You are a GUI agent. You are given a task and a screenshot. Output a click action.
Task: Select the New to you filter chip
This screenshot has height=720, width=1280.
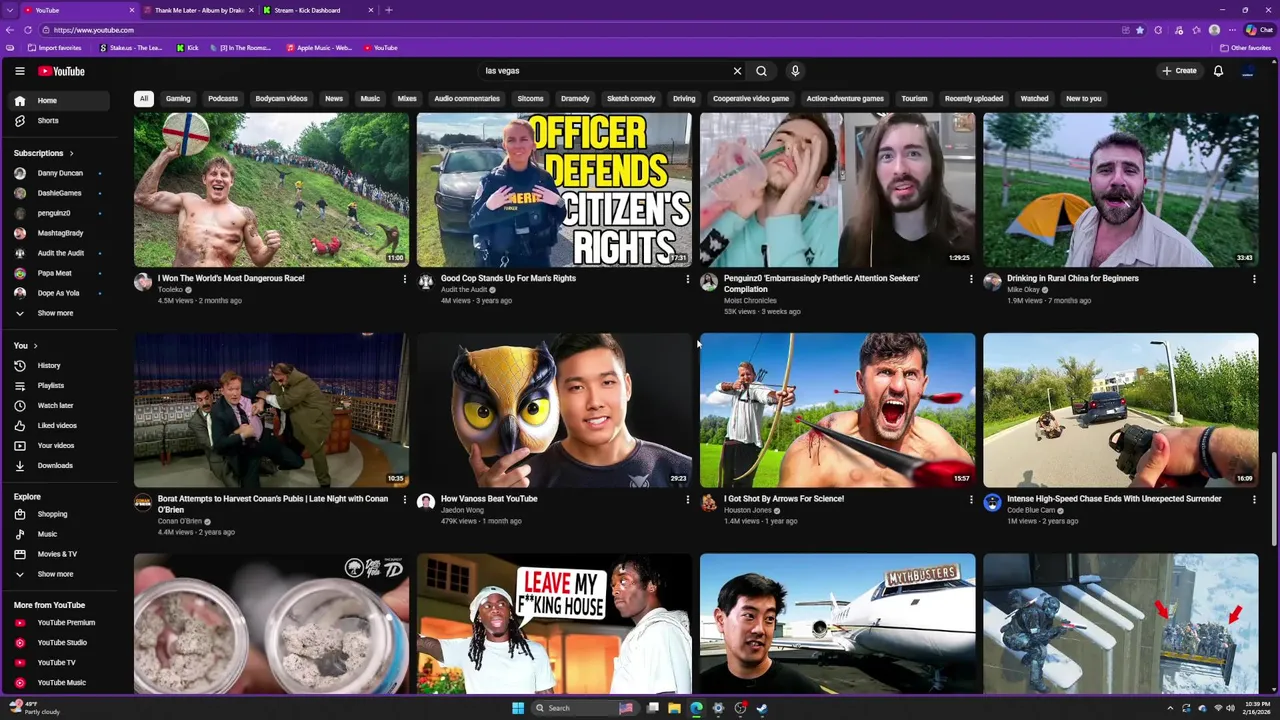pyautogui.click(x=1084, y=99)
